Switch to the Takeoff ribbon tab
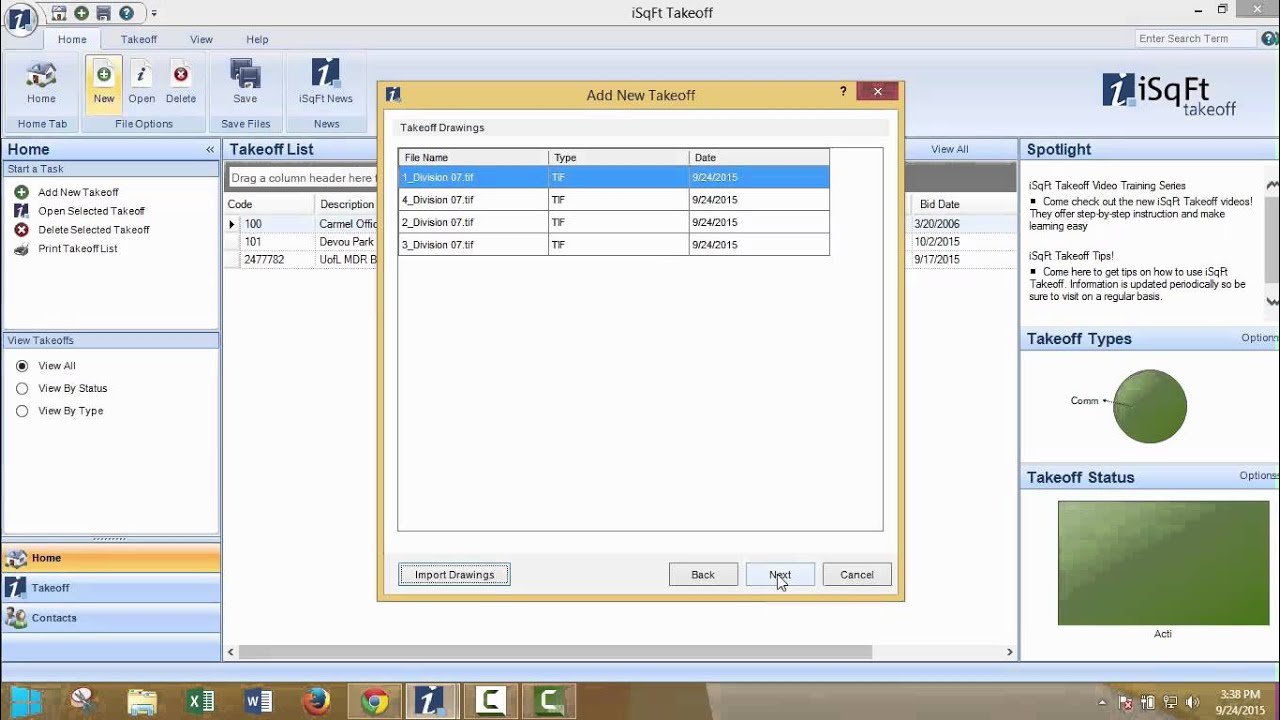 click(x=139, y=39)
